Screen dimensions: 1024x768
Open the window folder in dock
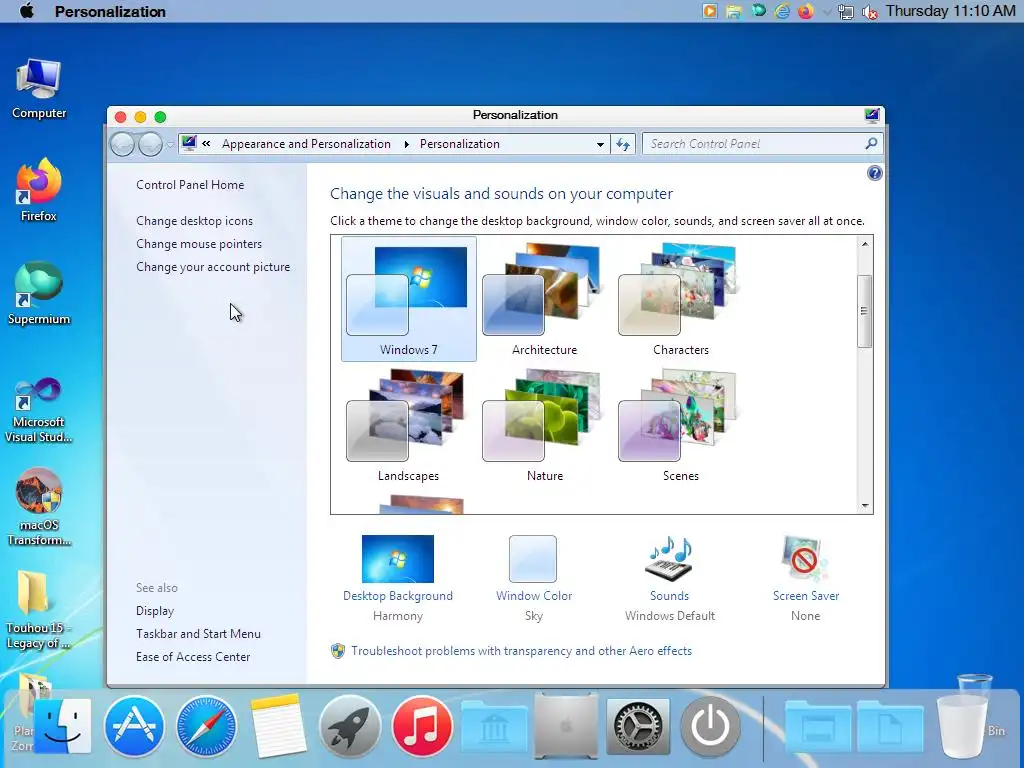coord(818,726)
